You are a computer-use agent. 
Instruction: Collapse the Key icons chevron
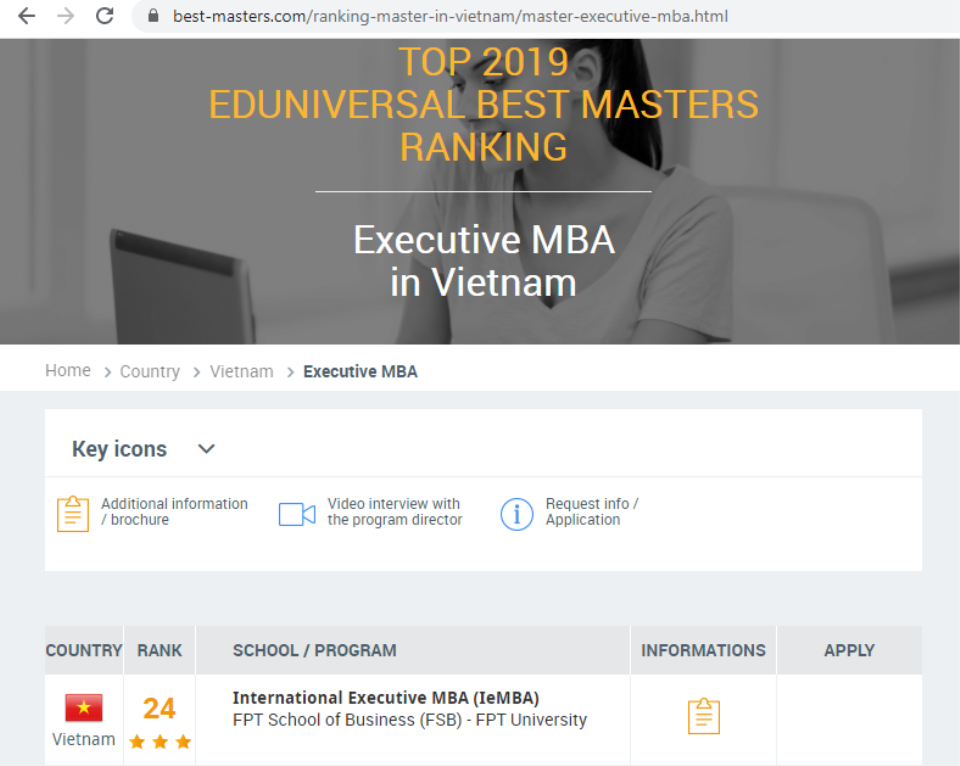(x=207, y=449)
